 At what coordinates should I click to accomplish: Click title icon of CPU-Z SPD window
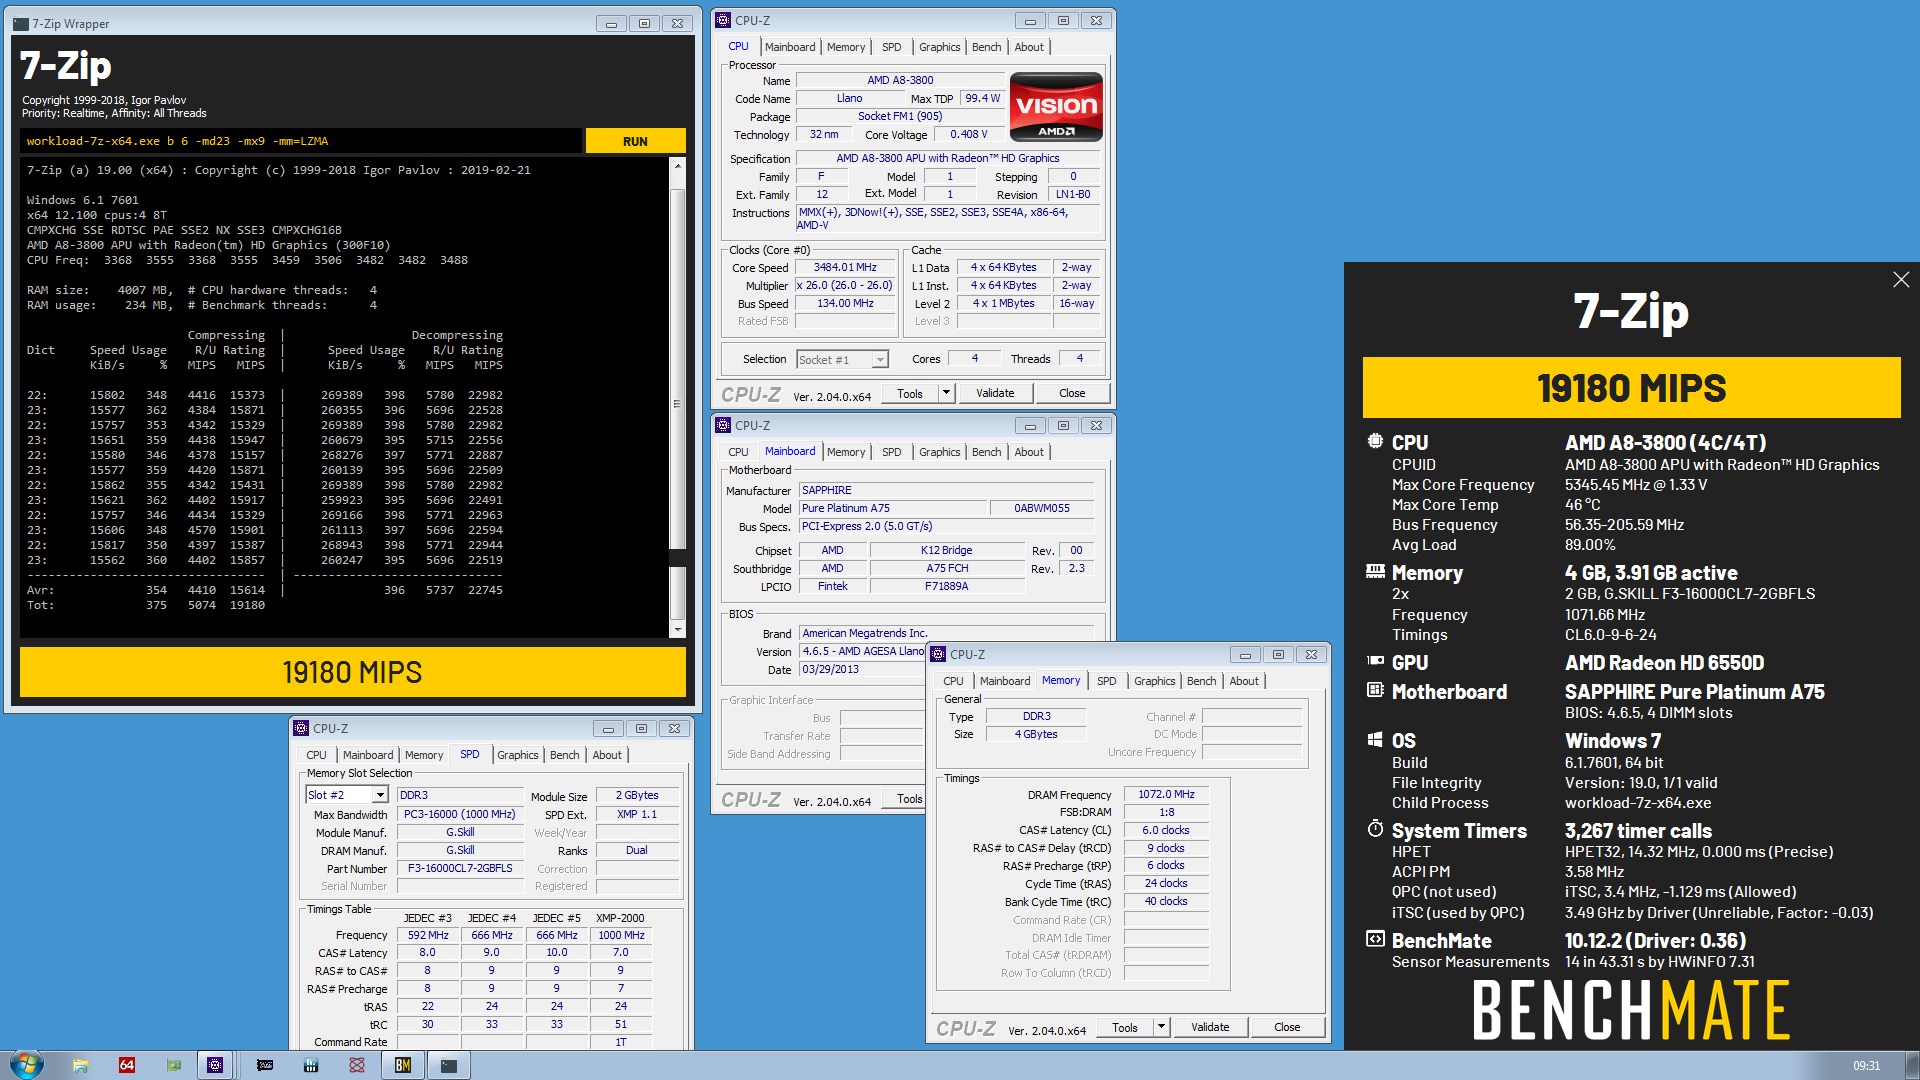[x=301, y=728]
